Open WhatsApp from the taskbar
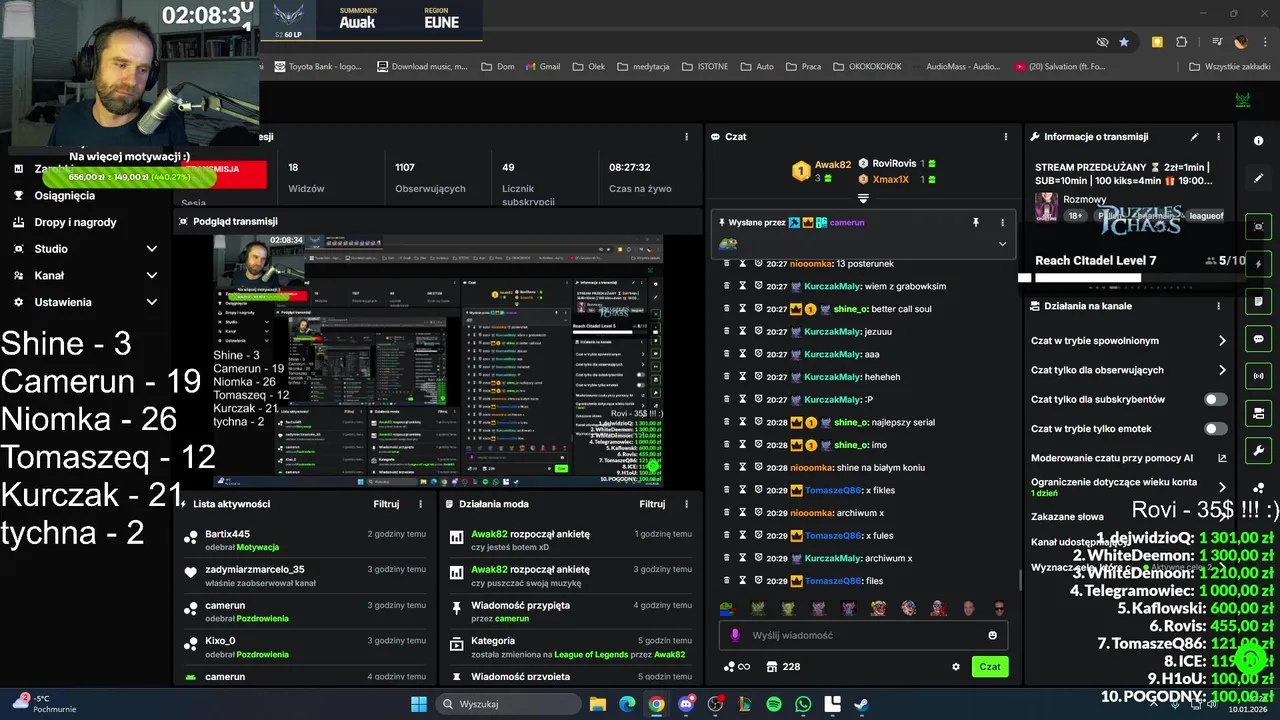 pos(804,704)
